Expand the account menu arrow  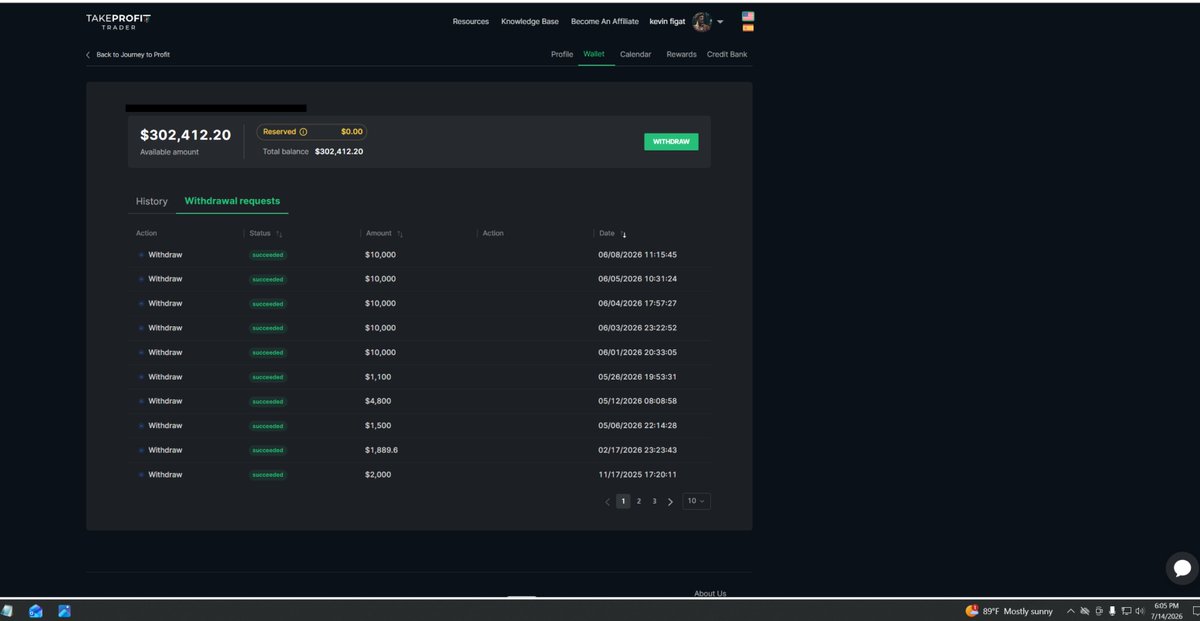pyautogui.click(x=720, y=22)
